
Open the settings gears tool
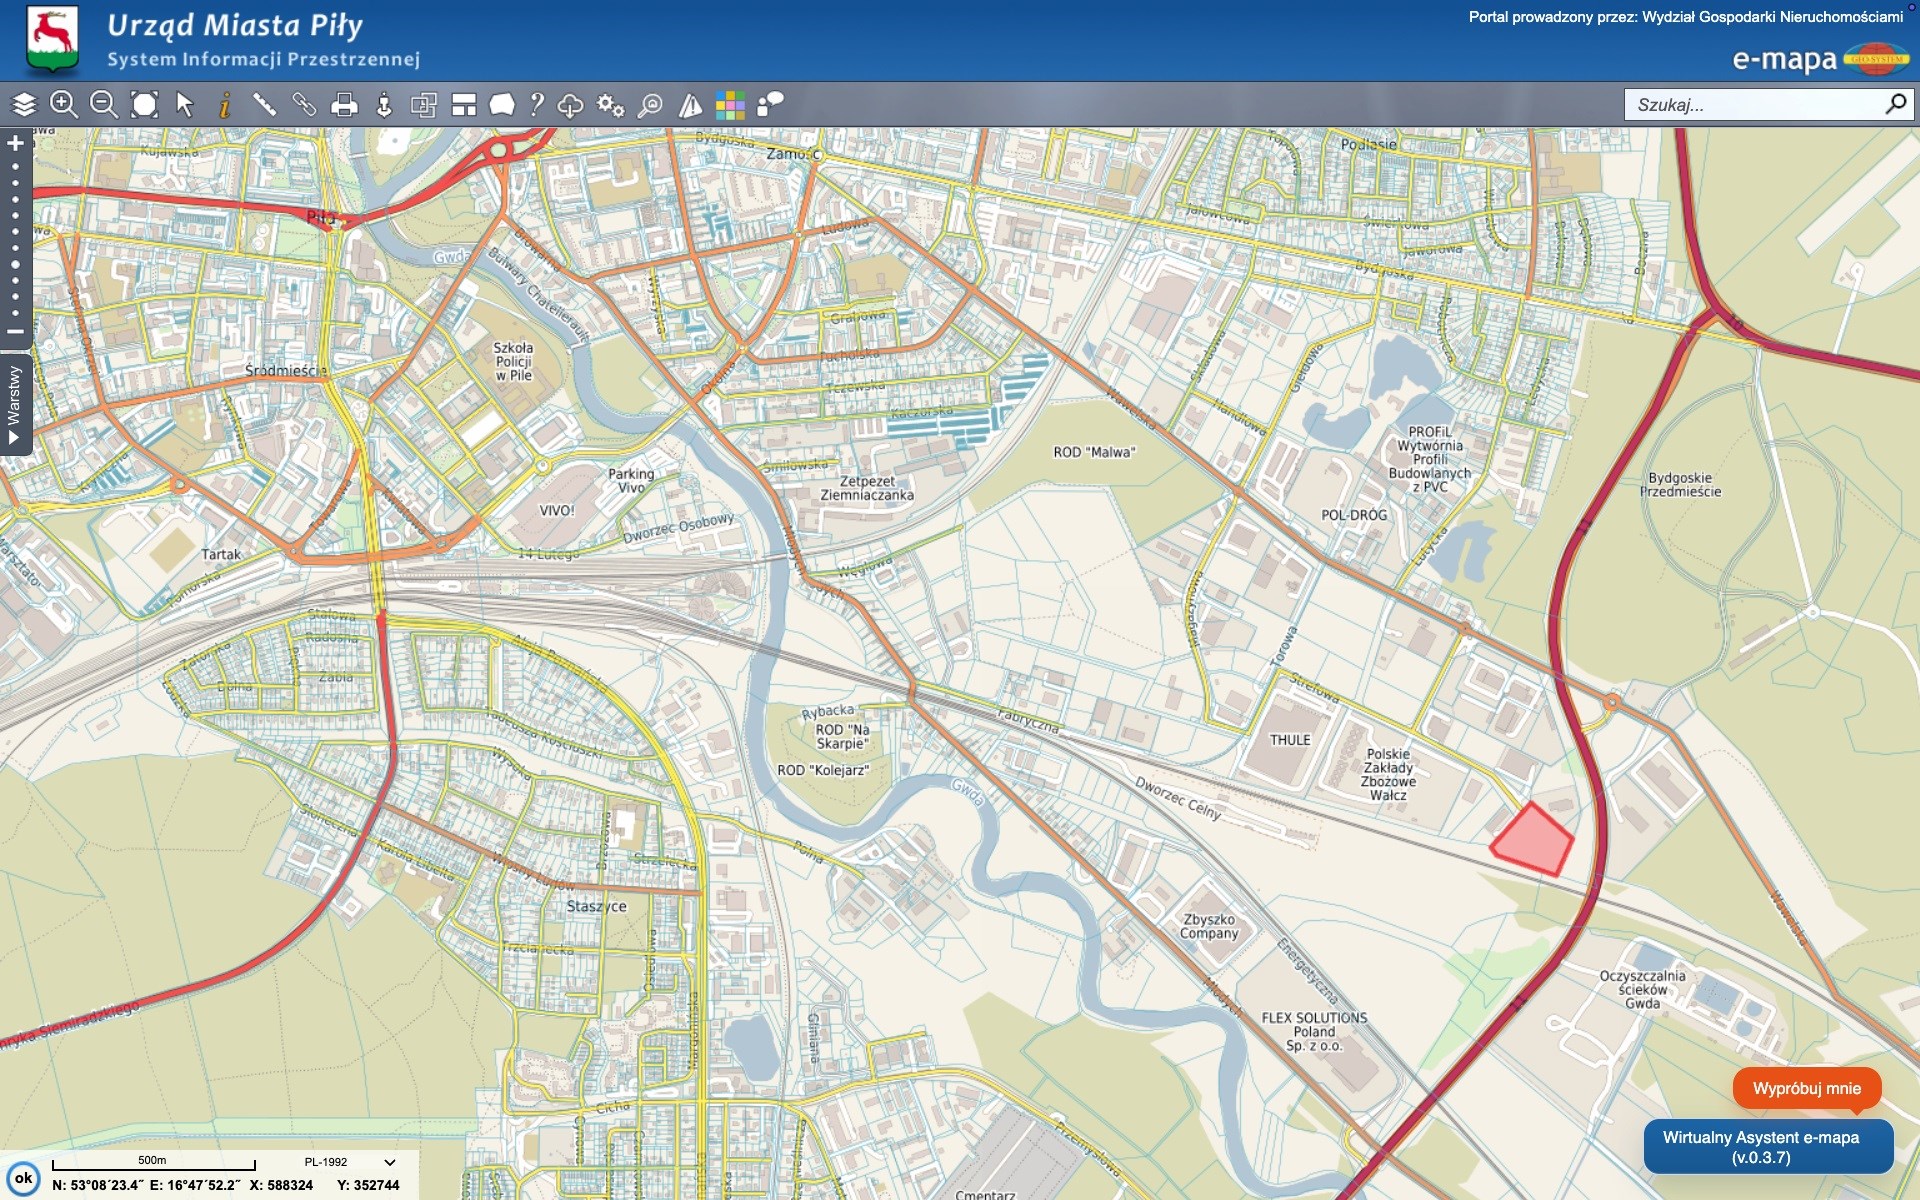click(610, 104)
